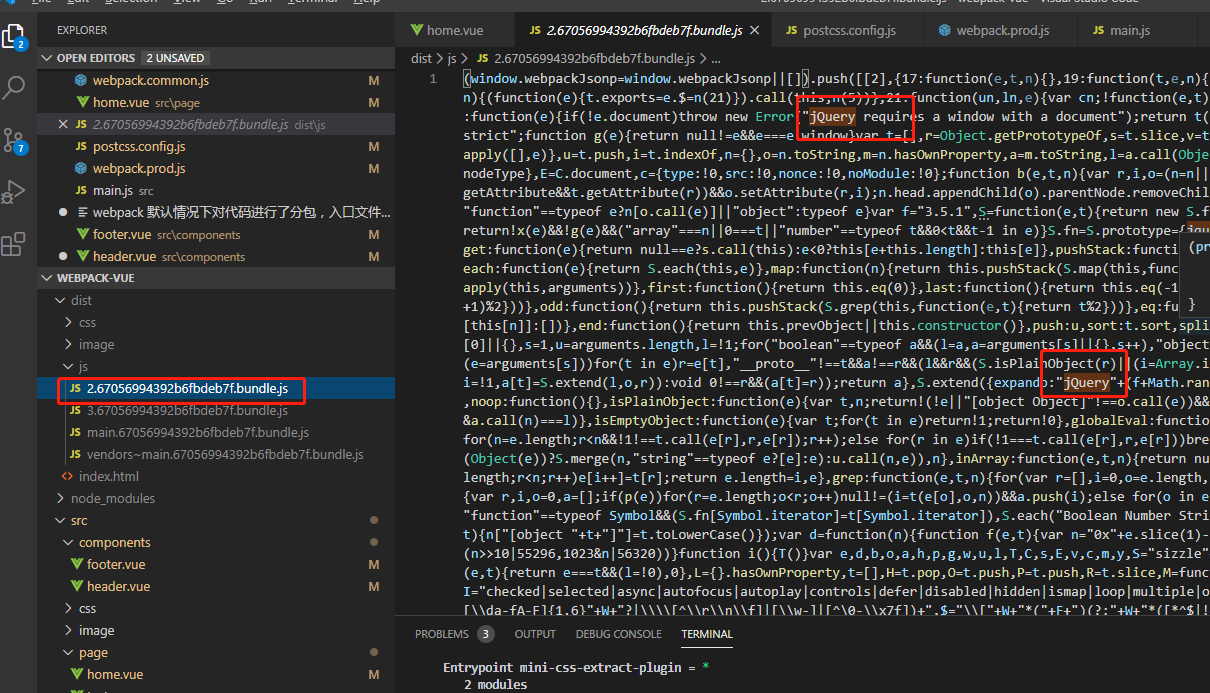Open the Explorer view in activity bar

tap(14, 37)
